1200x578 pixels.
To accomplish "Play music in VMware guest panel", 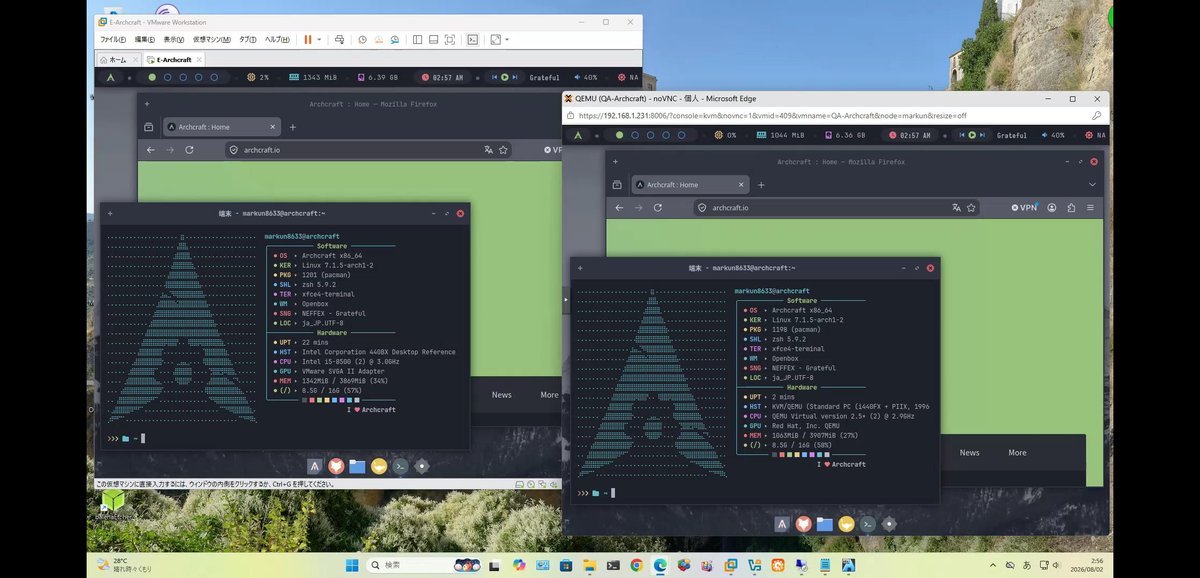I will tap(505, 77).
